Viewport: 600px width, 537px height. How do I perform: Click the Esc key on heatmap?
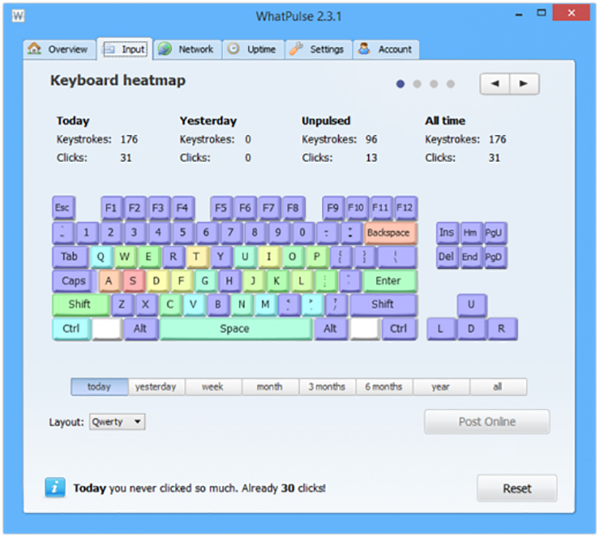click(x=63, y=208)
